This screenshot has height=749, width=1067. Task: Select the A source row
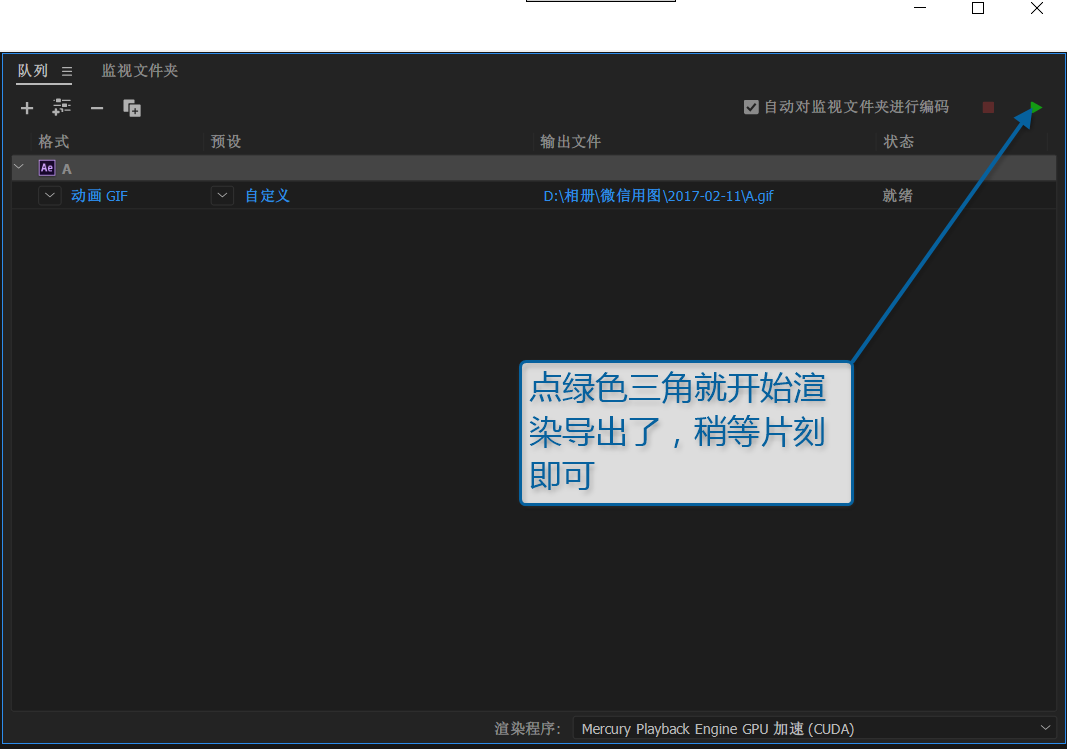click(x=534, y=168)
